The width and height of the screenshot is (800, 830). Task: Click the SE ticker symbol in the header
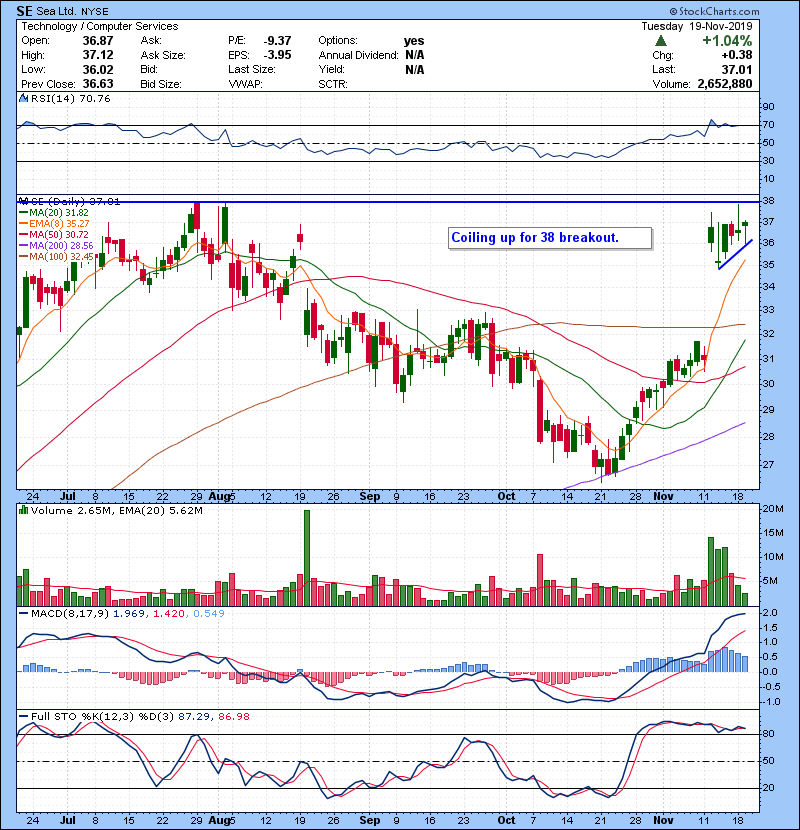(24, 11)
